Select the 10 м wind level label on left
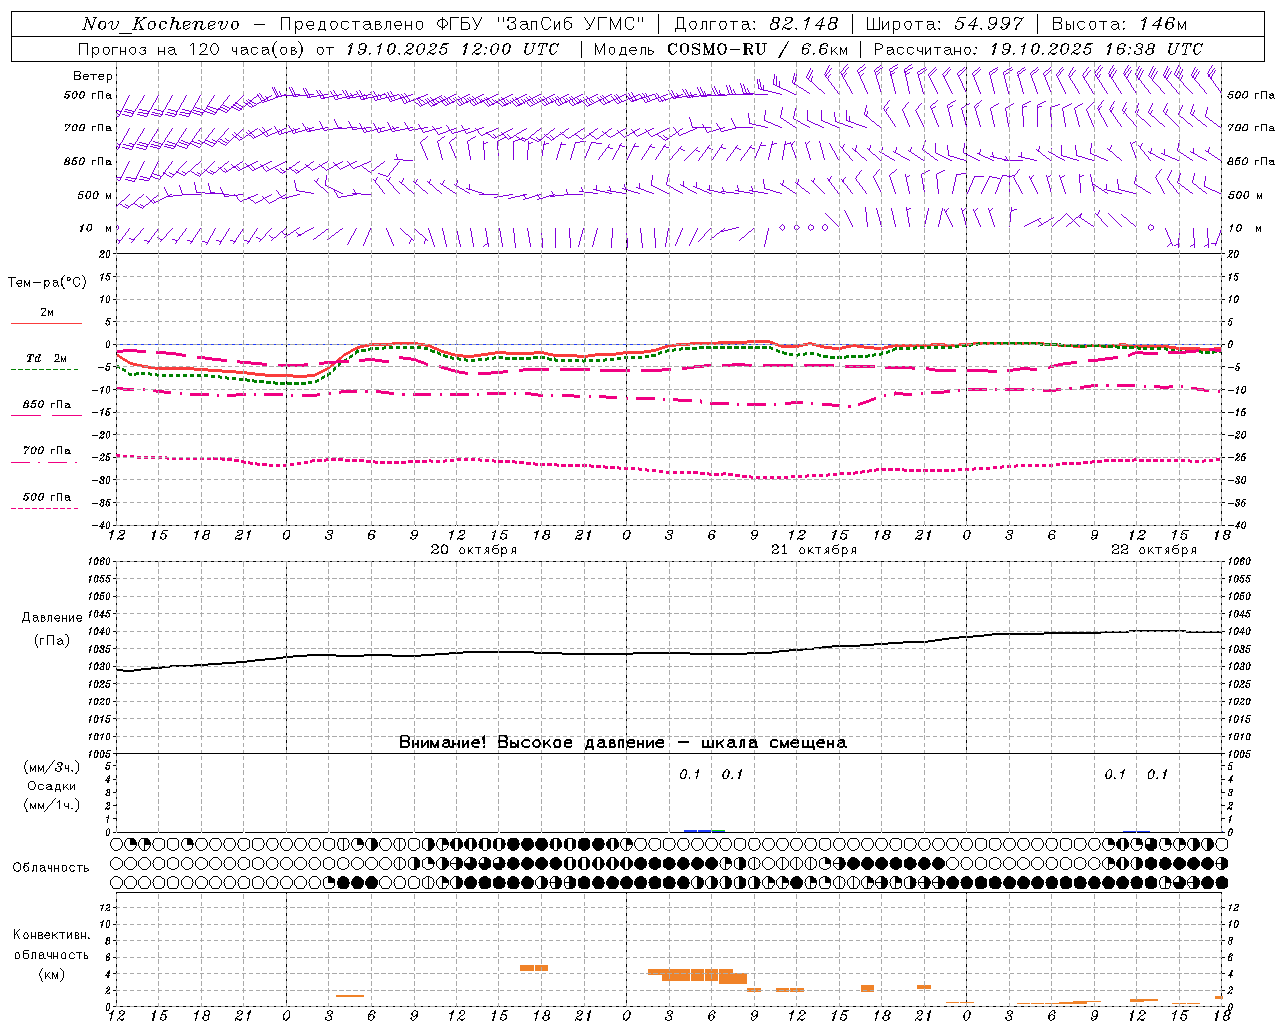1280x1024 pixels. click(x=96, y=228)
